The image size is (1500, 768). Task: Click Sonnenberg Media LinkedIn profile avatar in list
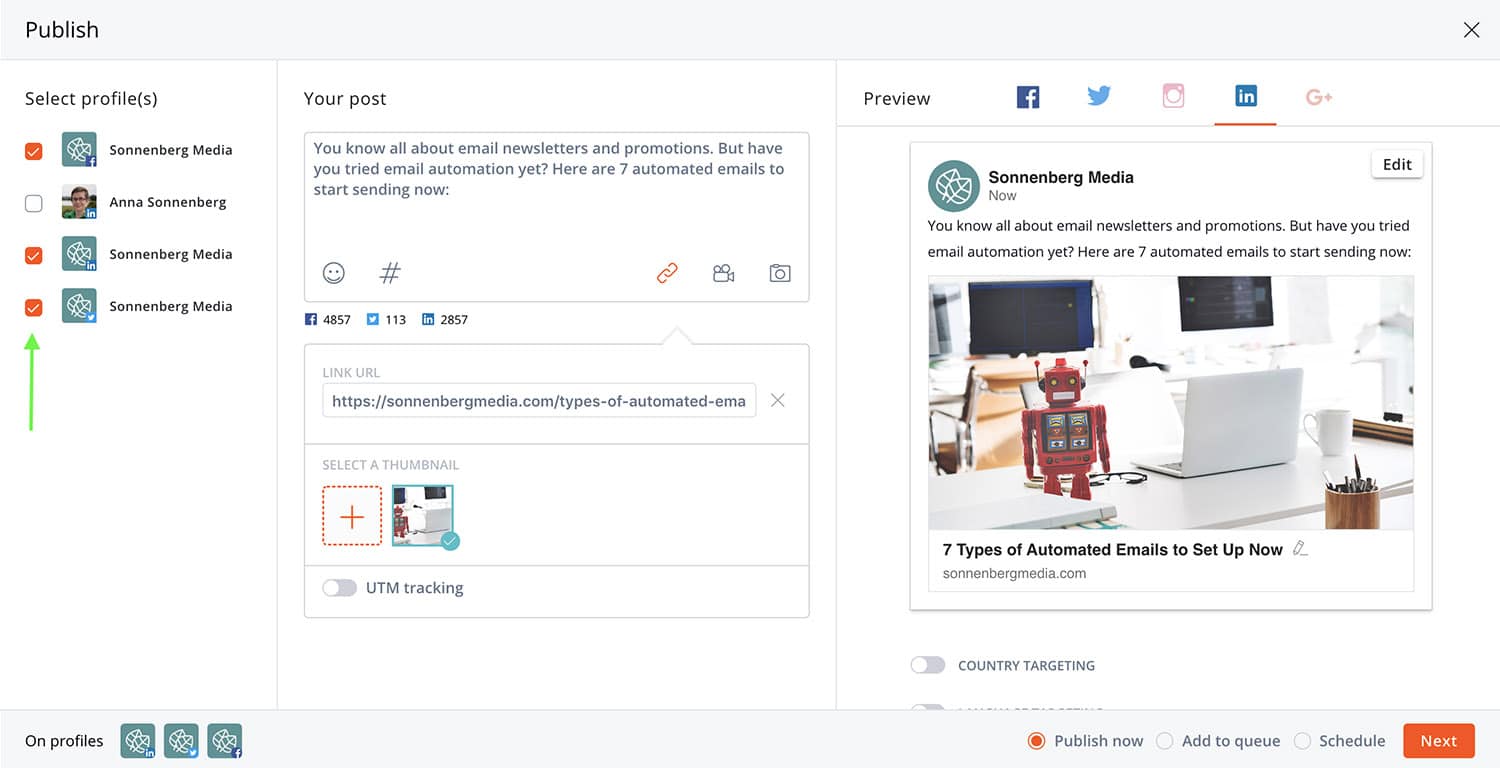[x=79, y=254]
